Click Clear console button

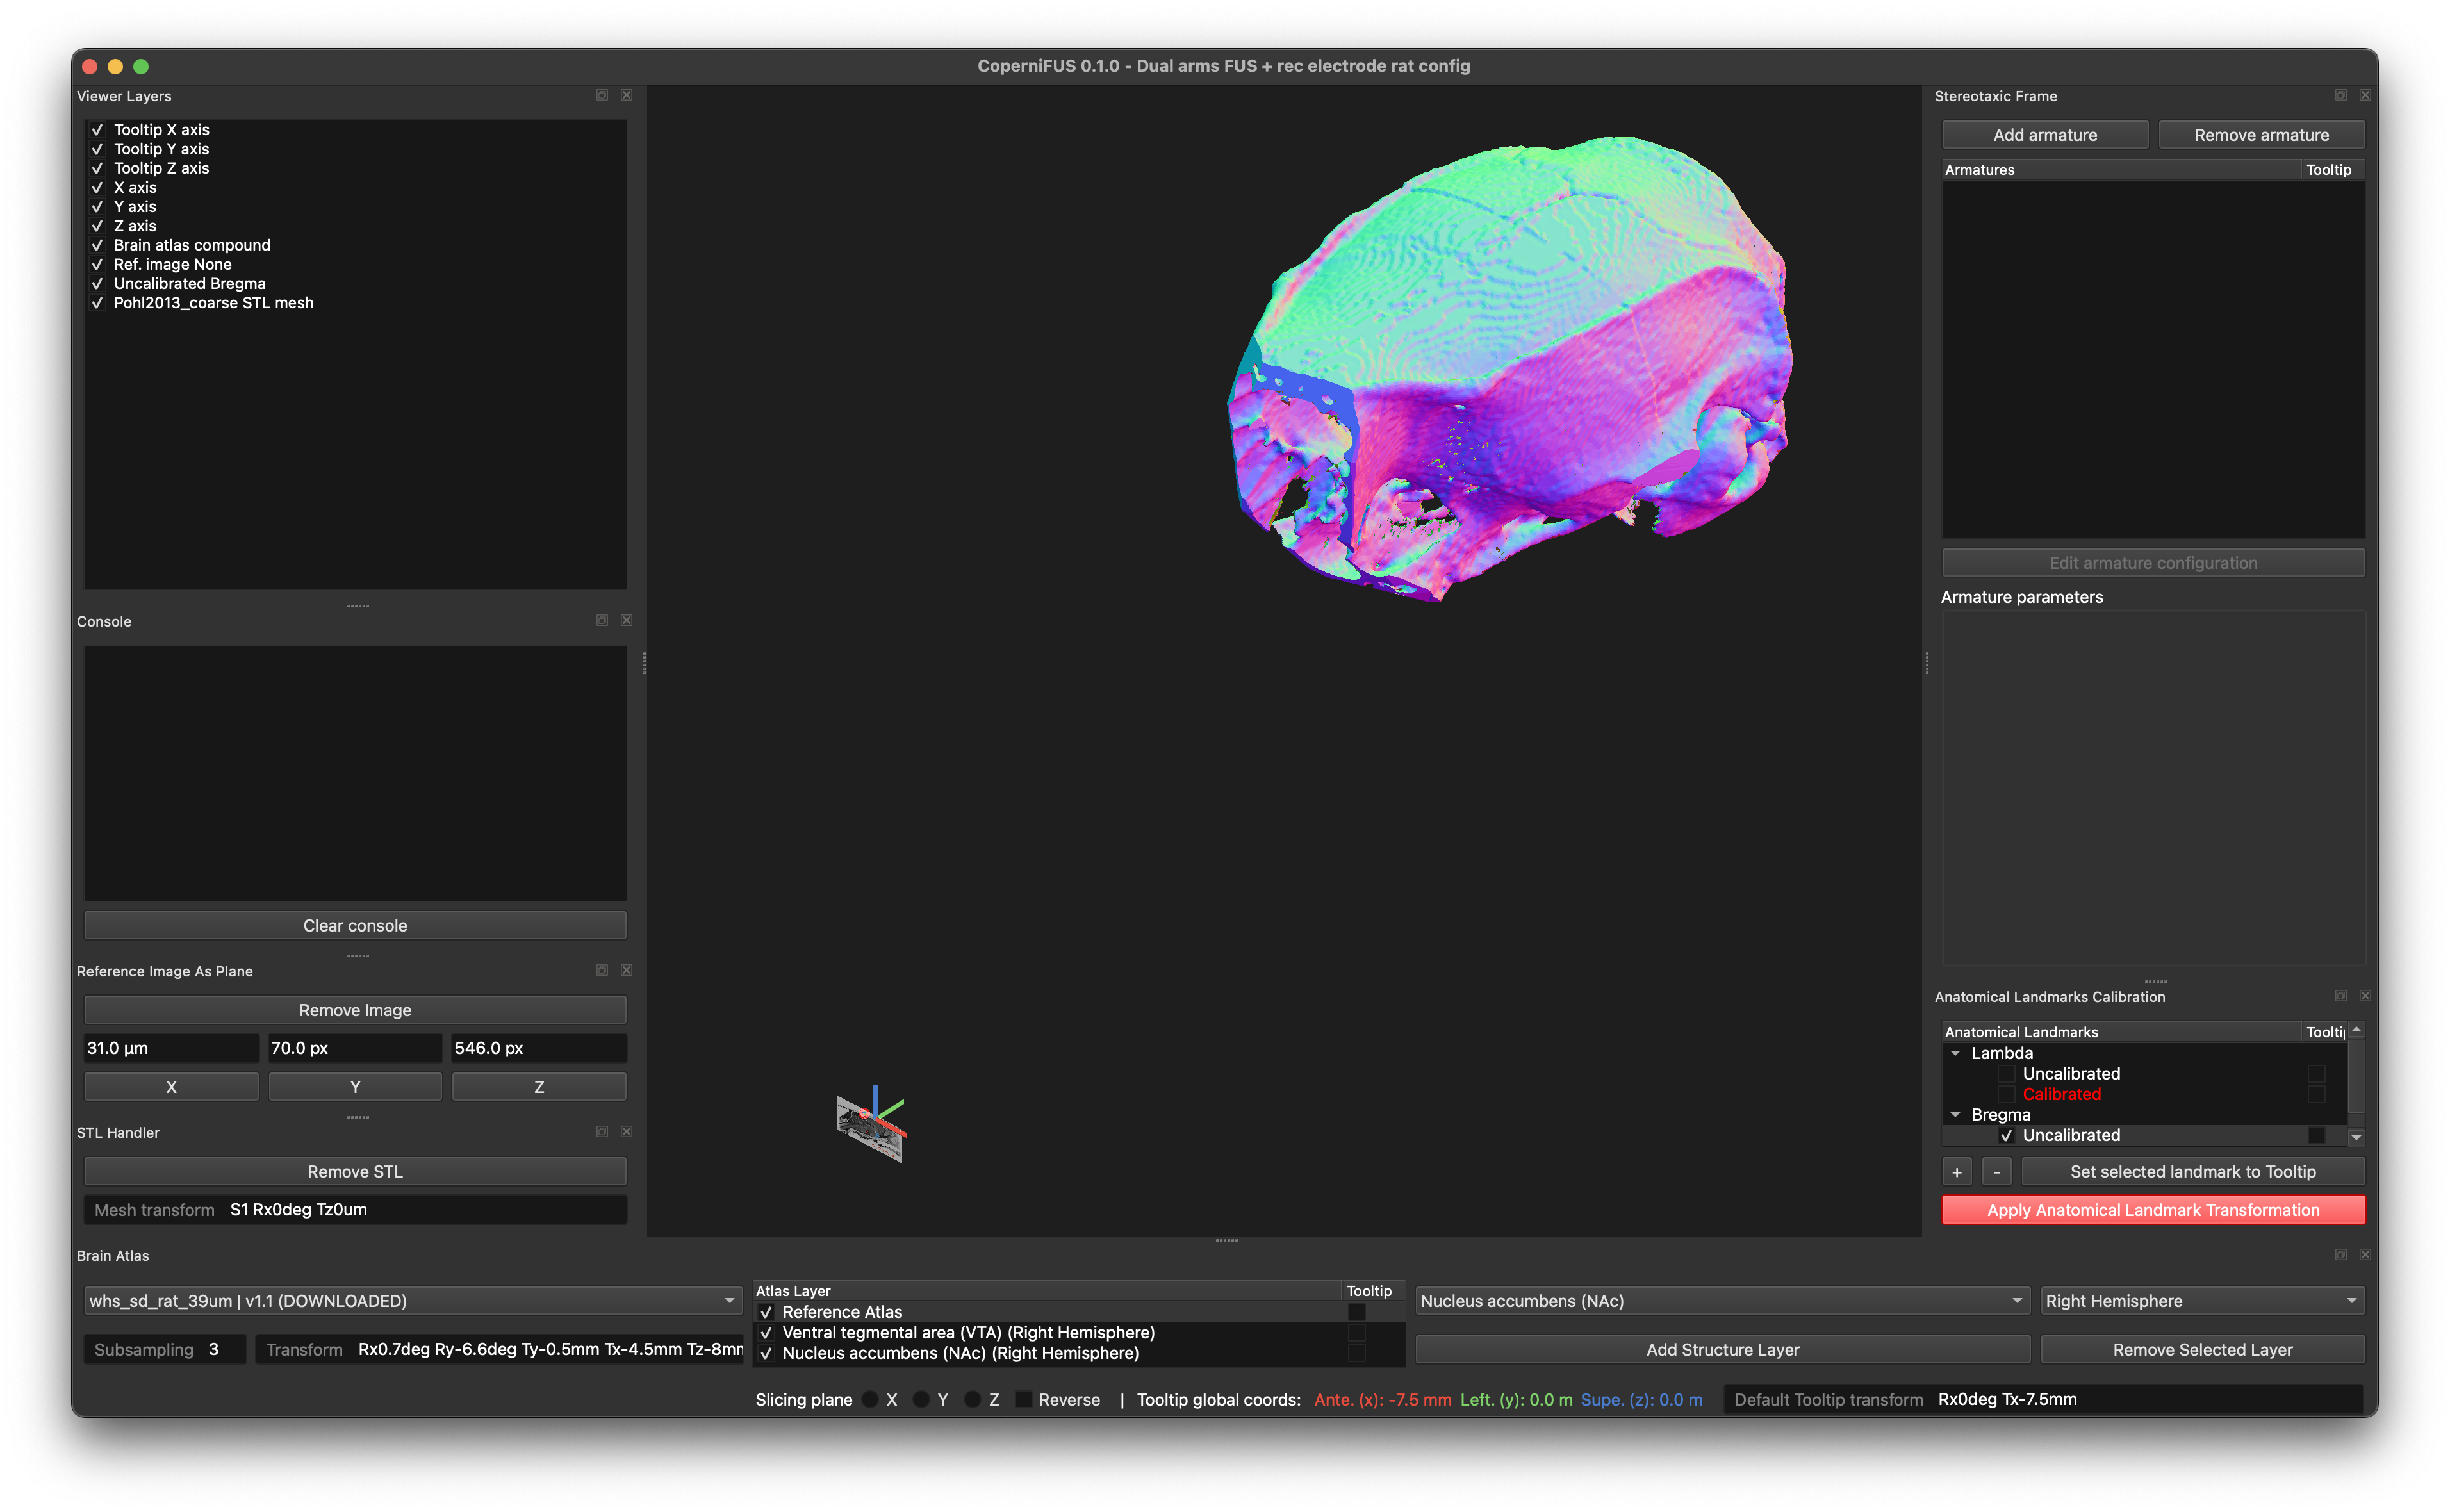point(355,925)
